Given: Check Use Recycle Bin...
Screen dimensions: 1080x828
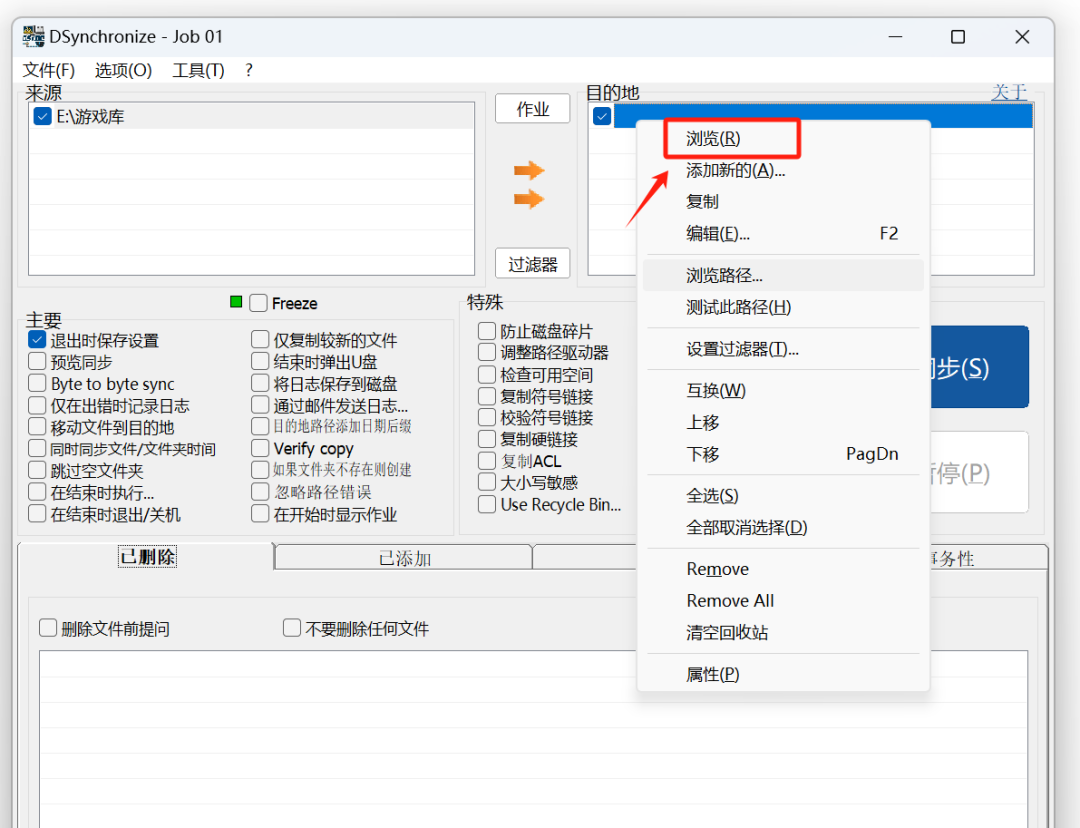Looking at the screenshot, I should pyautogui.click(x=487, y=504).
